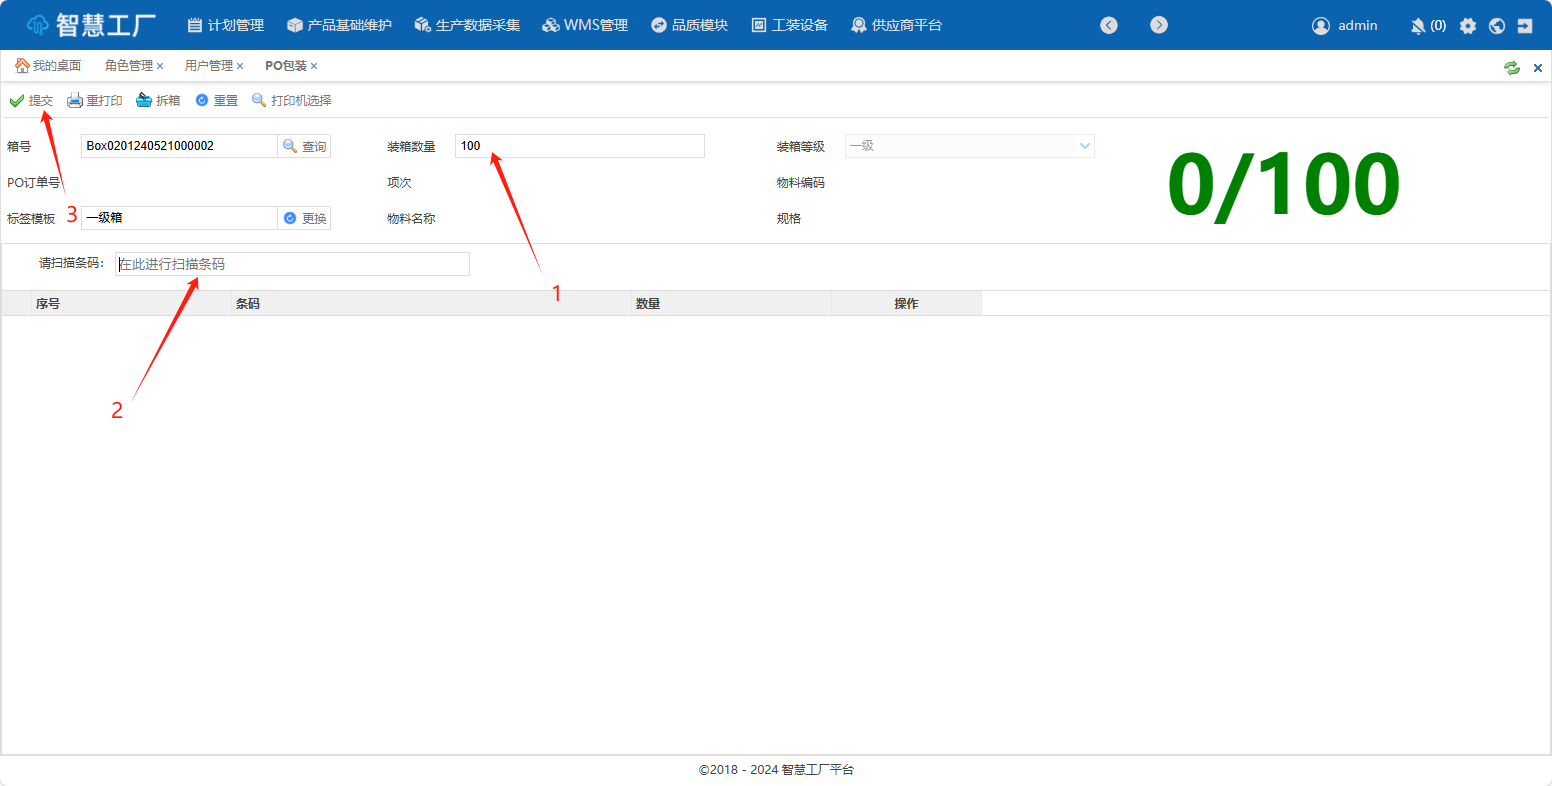
Task: Expand the packing grade (装箱等级) dropdown
Action: [1084, 146]
